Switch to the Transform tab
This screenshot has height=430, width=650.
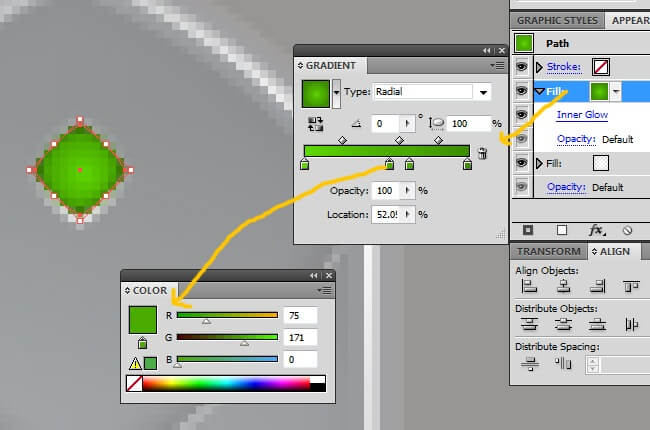(548, 252)
